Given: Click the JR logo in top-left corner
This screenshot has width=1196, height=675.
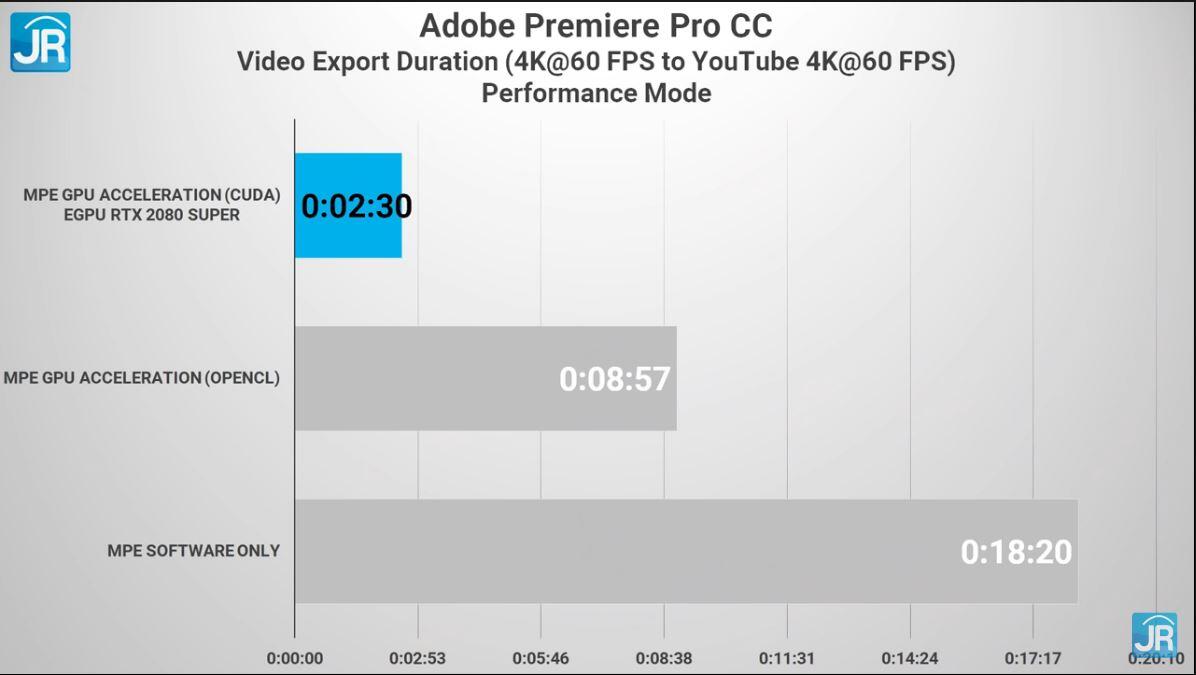Looking at the screenshot, I should pyautogui.click(x=40, y=42).
